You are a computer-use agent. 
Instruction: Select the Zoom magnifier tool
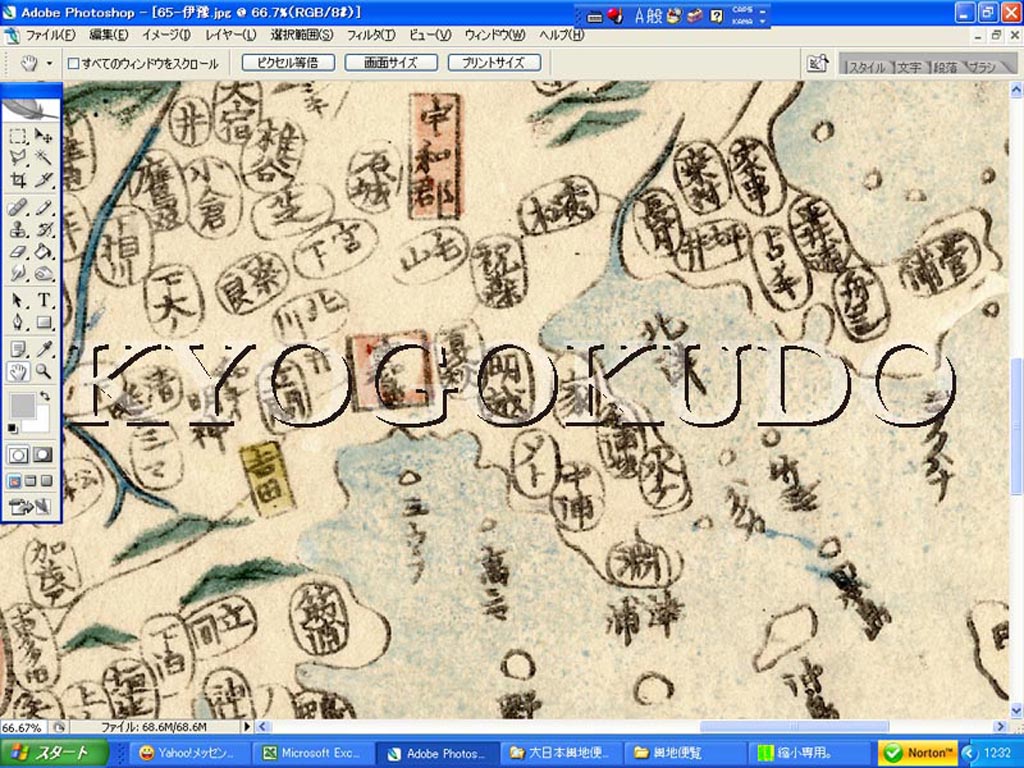(x=43, y=372)
